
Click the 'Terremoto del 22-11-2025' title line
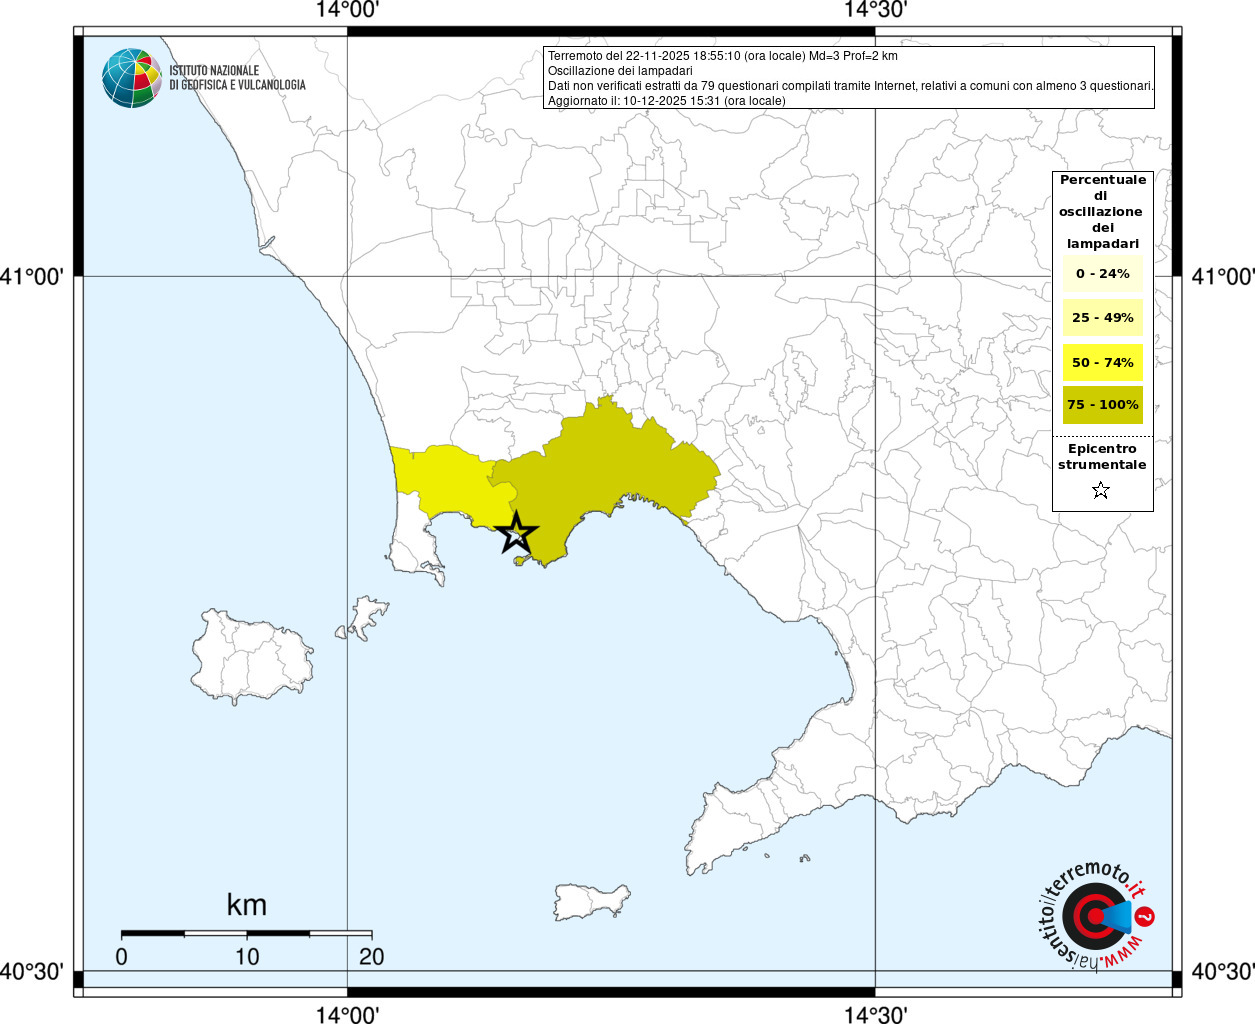point(722,56)
